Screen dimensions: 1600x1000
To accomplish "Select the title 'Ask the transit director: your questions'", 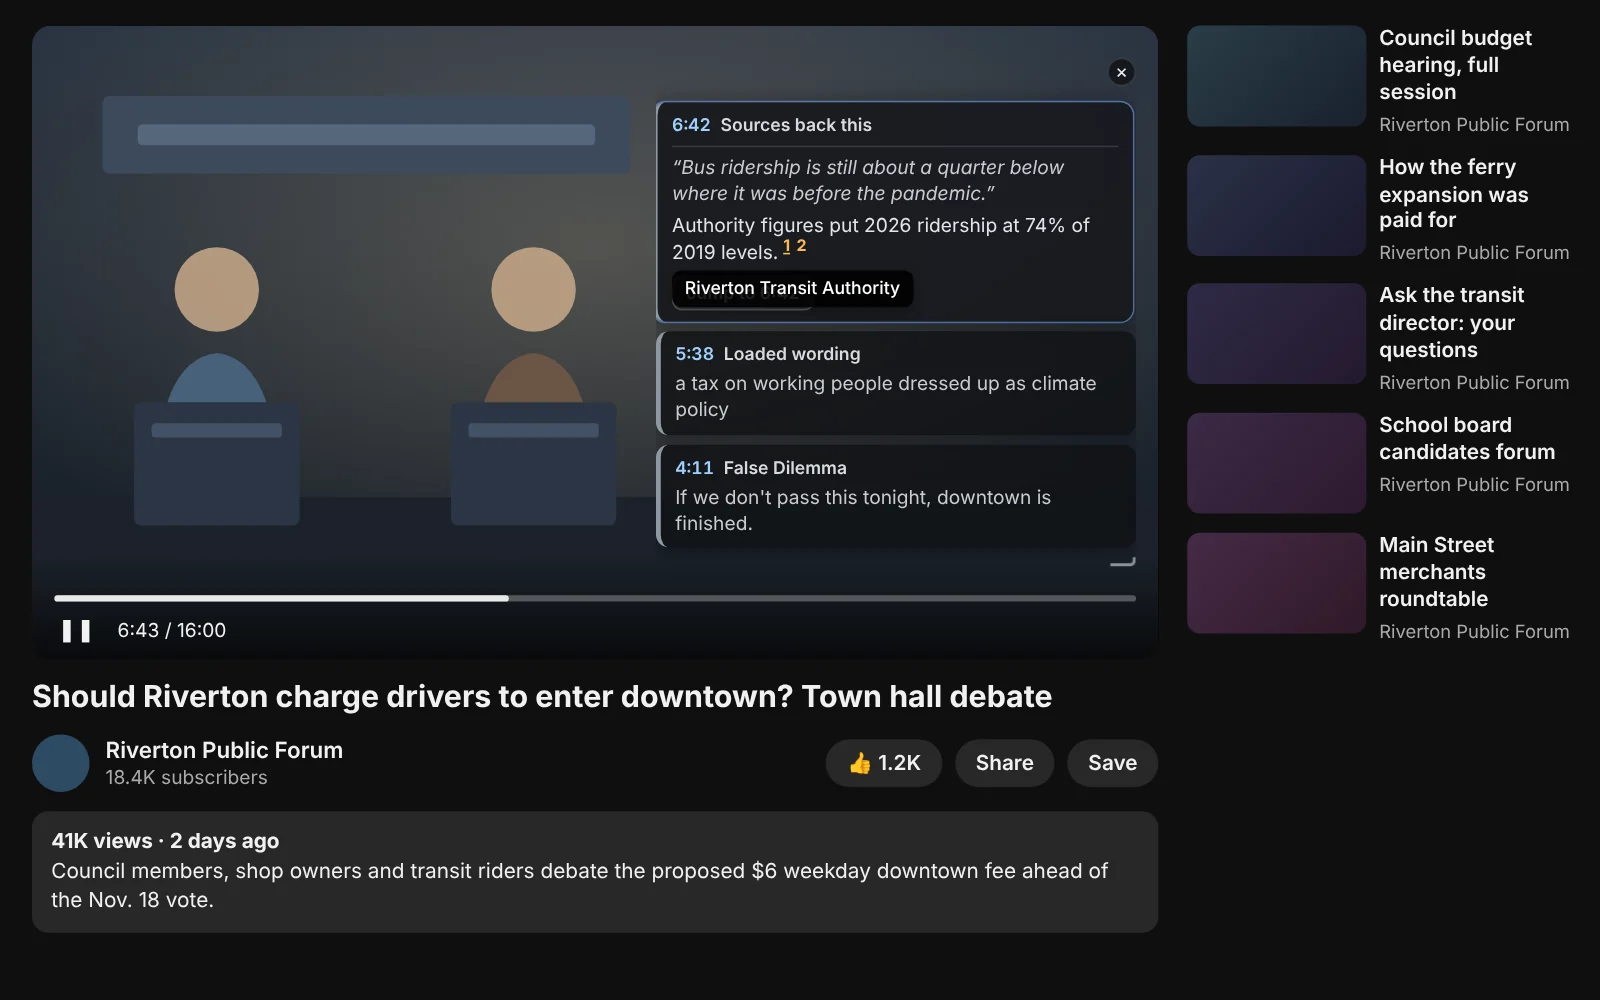I will coord(1452,323).
